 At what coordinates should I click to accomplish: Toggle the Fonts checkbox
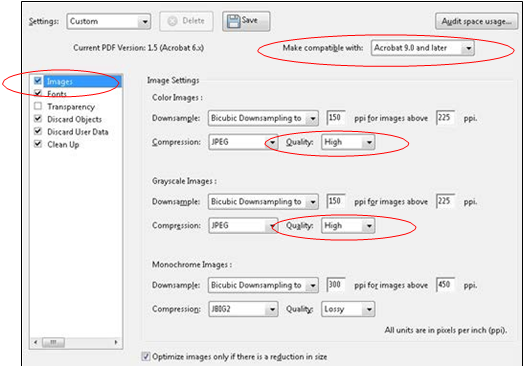pos(38,93)
